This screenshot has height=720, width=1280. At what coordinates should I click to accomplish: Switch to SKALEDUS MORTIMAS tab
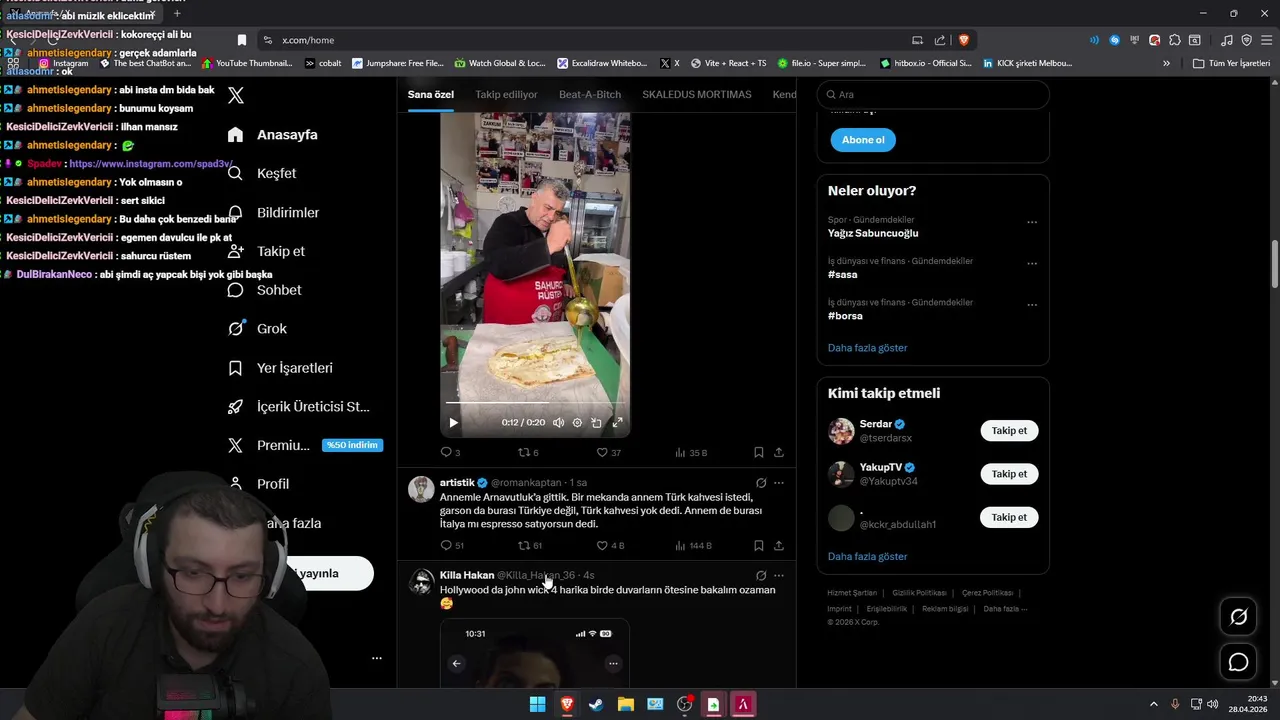[x=697, y=94]
